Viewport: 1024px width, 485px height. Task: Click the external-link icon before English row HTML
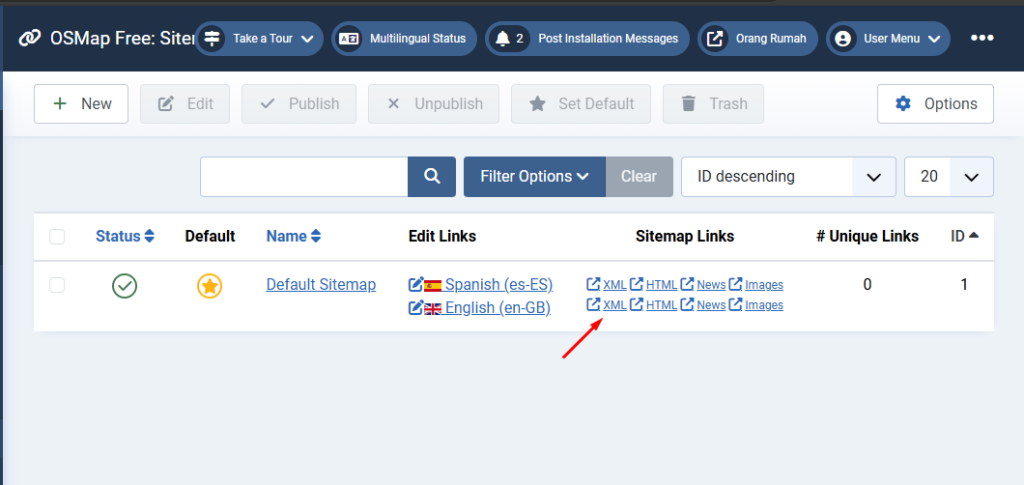pos(637,304)
